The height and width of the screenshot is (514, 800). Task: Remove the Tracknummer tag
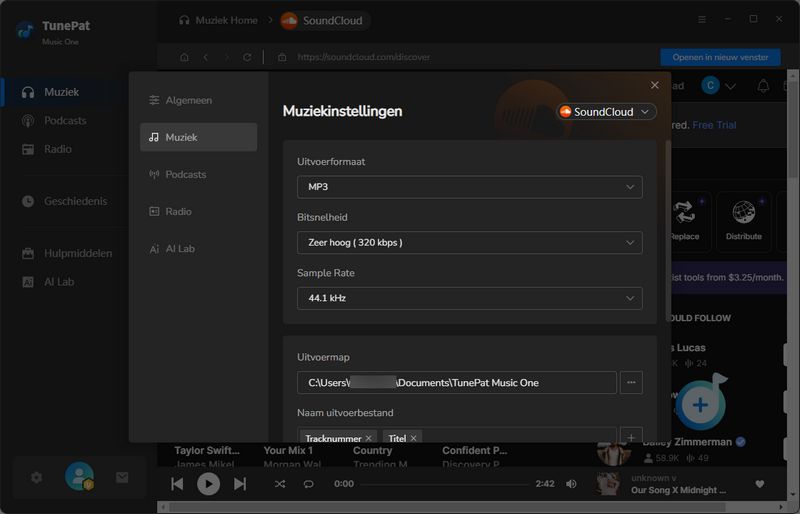(368, 438)
